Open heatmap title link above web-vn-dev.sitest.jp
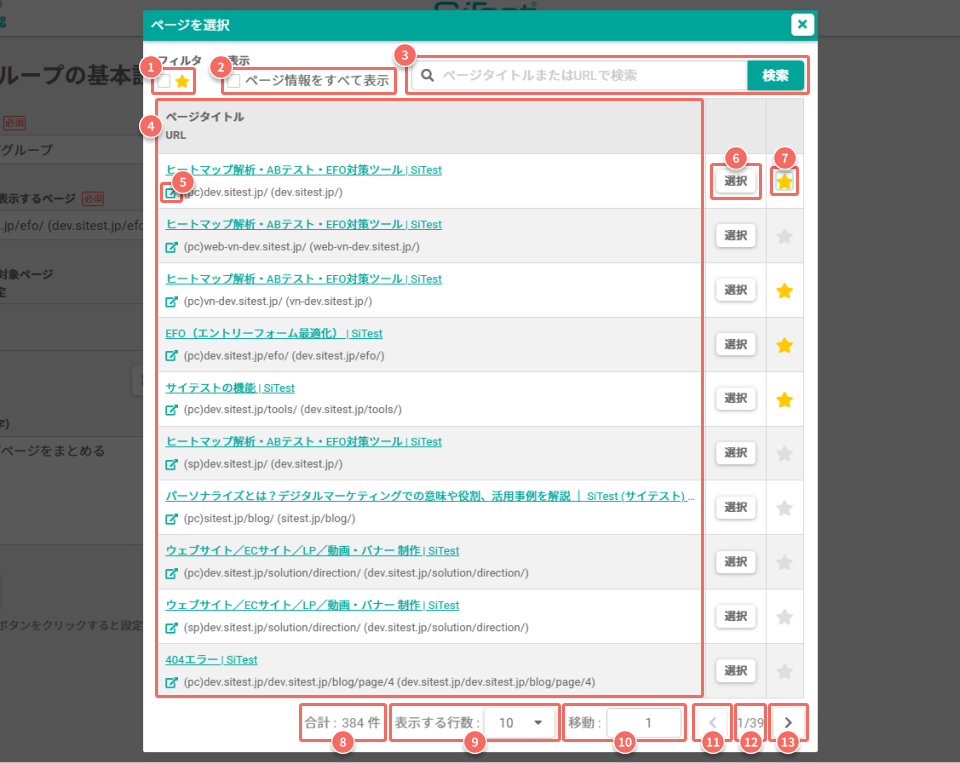The width and height of the screenshot is (960, 763). [304, 224]
